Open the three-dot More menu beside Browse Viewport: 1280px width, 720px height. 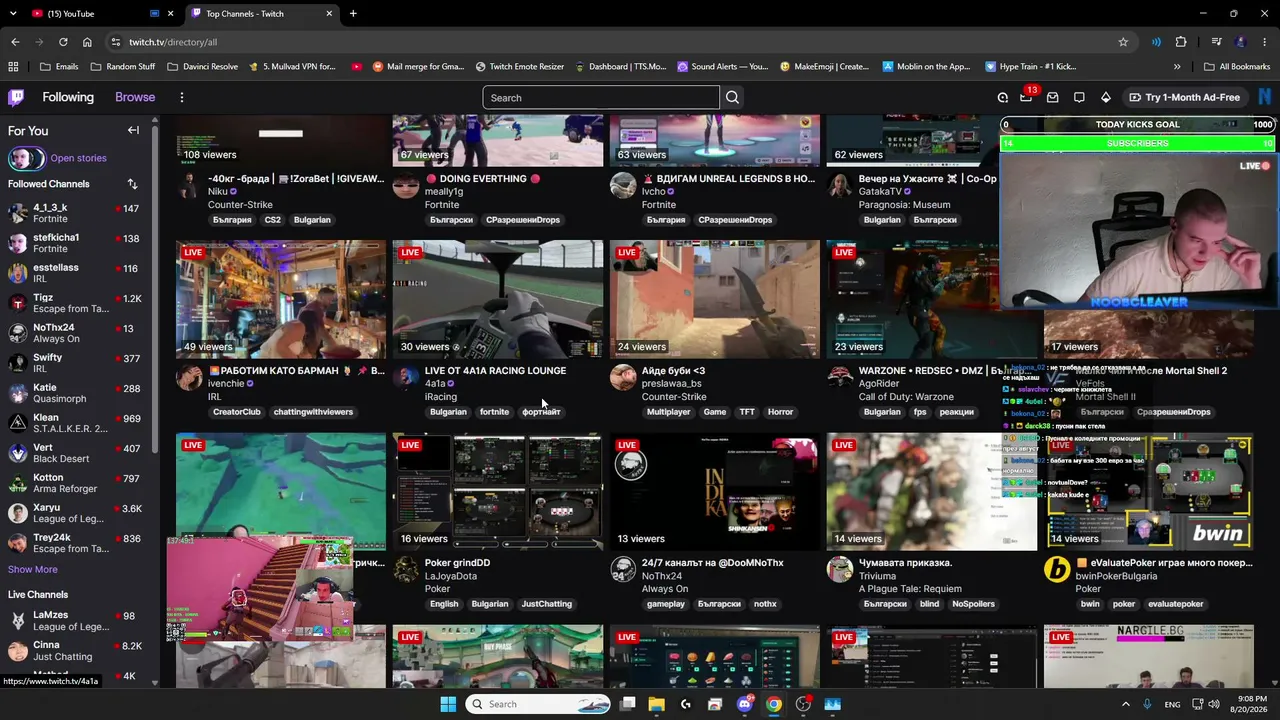(x=181, y=97)
